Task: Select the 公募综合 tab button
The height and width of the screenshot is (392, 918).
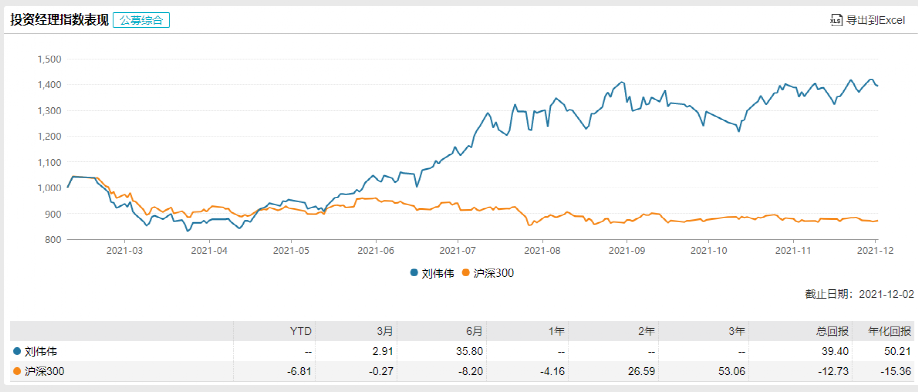Action: tap(142, 20)
